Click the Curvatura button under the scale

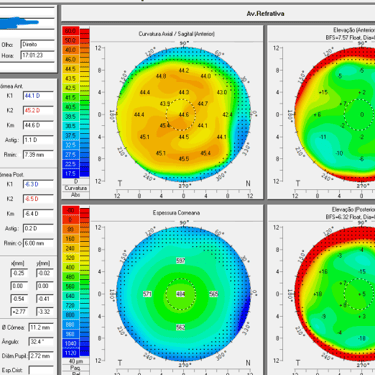coord(76,188)
